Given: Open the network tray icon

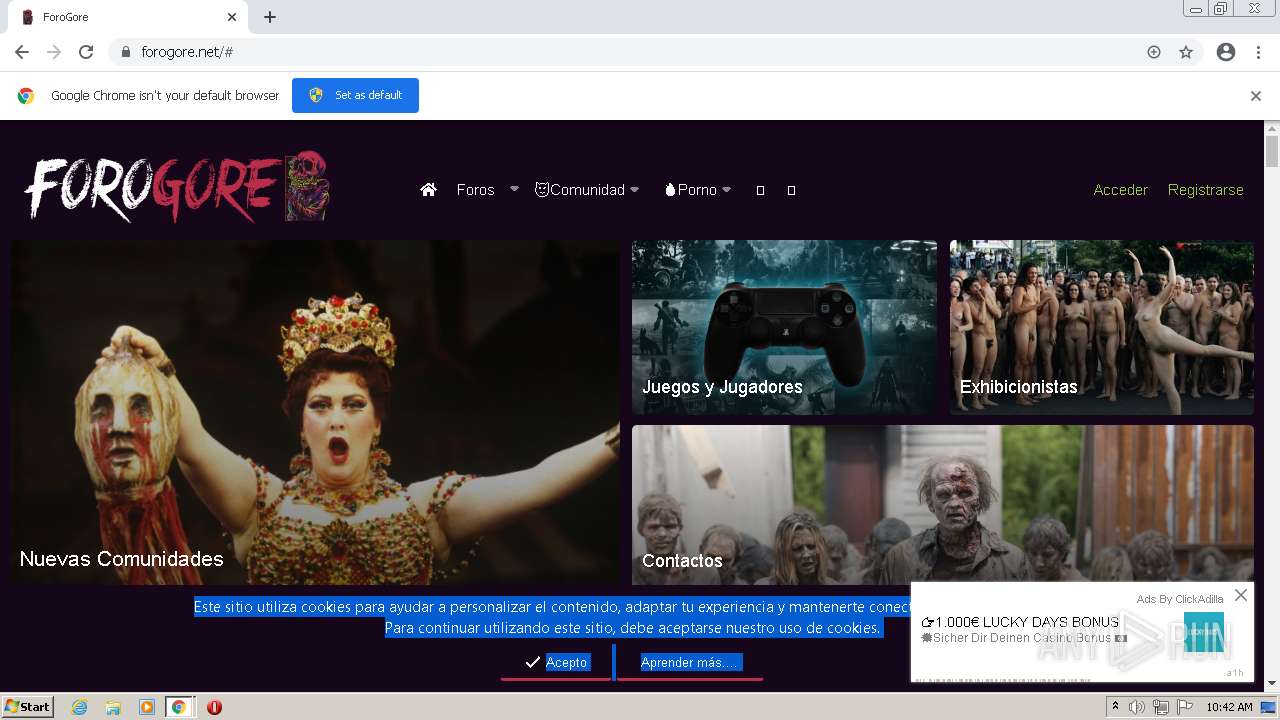Looking at the screenshot, I should (x=1161, y=707).
